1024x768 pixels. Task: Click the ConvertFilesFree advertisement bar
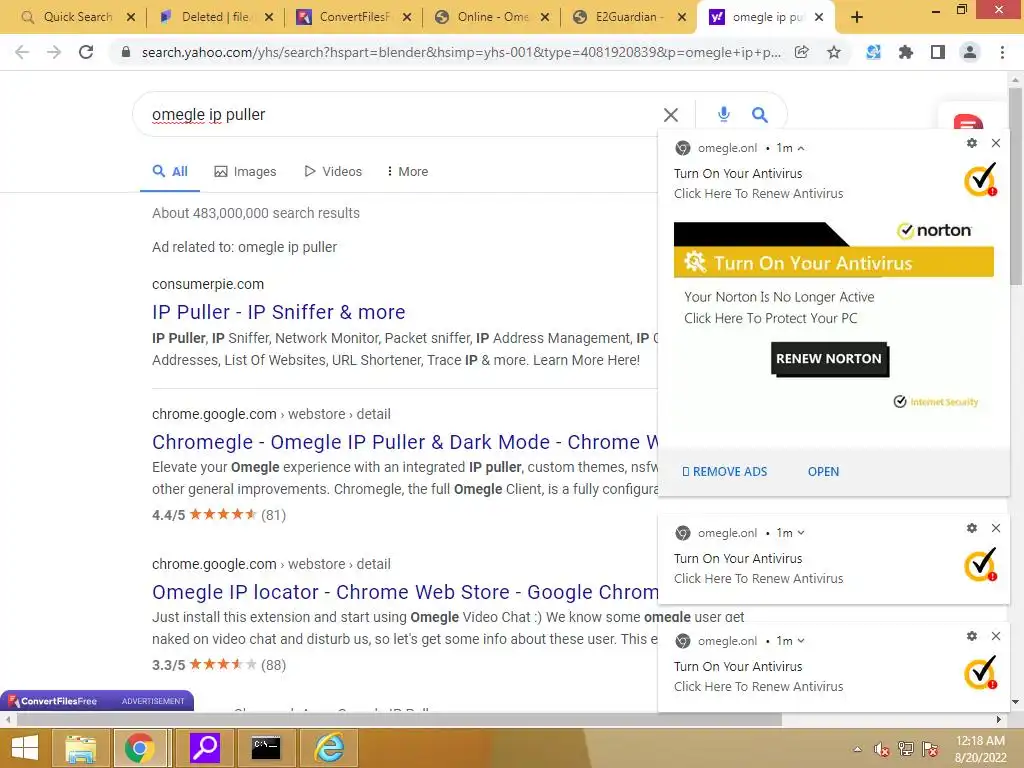97,701
